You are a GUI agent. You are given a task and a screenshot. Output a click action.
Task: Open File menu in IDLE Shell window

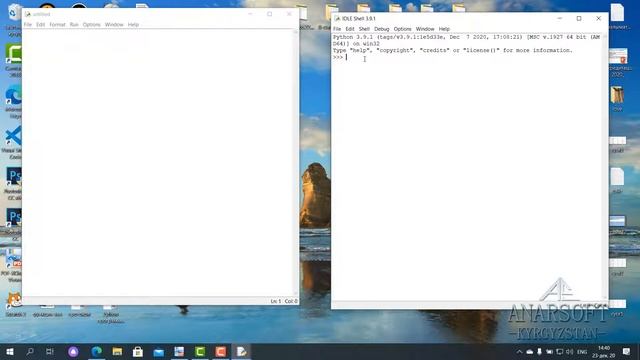tap(337, 29)
